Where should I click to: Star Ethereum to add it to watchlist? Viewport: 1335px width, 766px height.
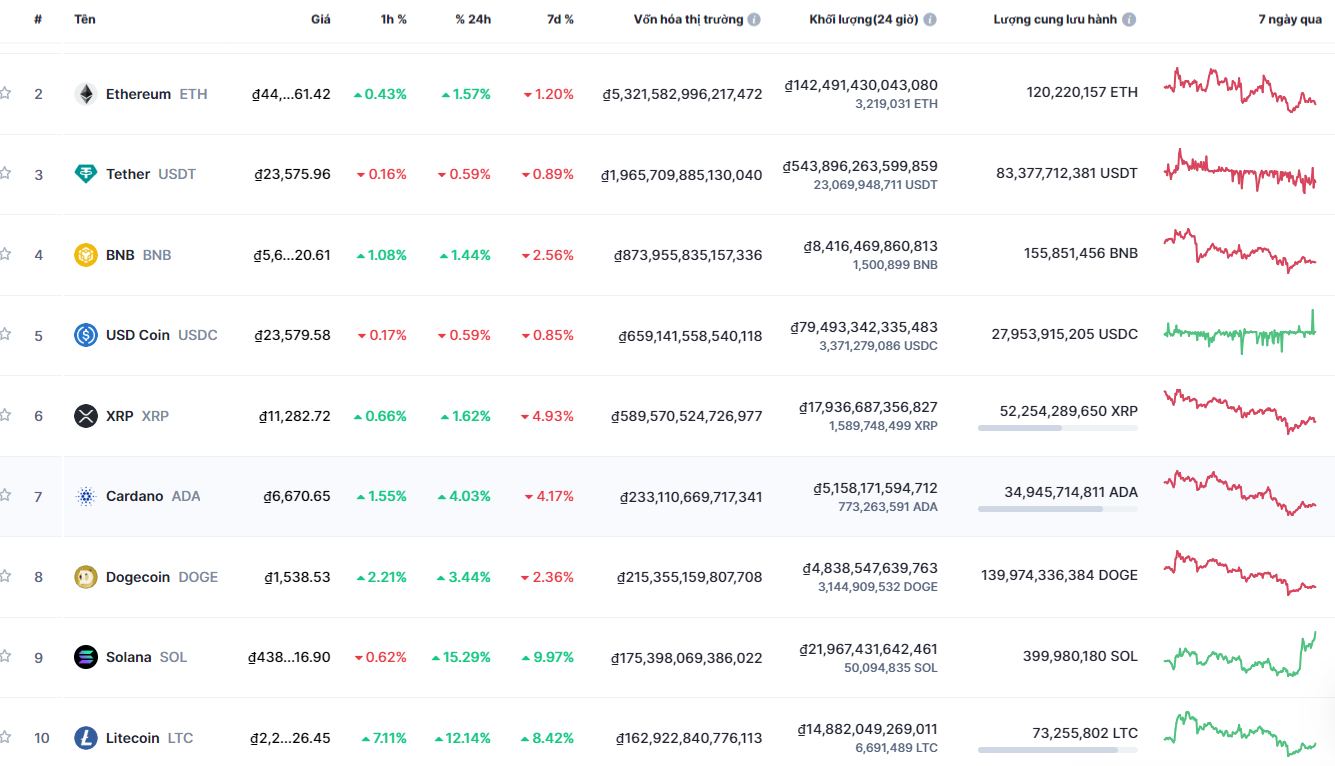tap(5, 92)
